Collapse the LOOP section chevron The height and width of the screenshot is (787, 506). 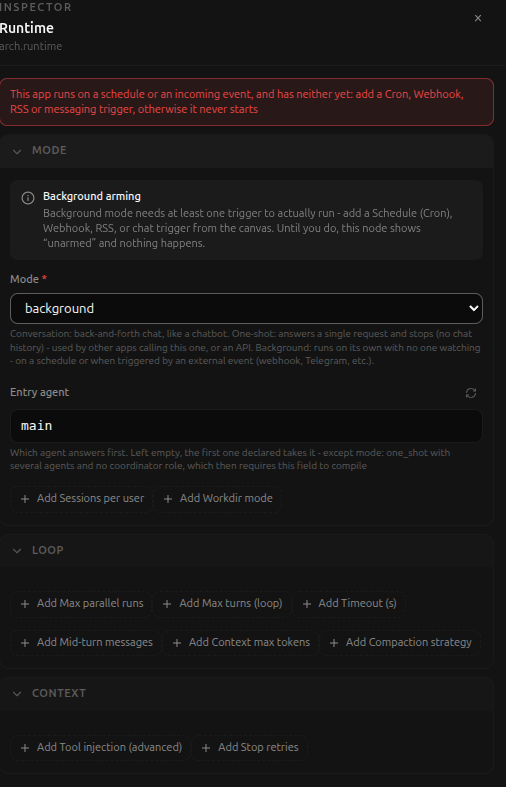click(x=17, y=551)
